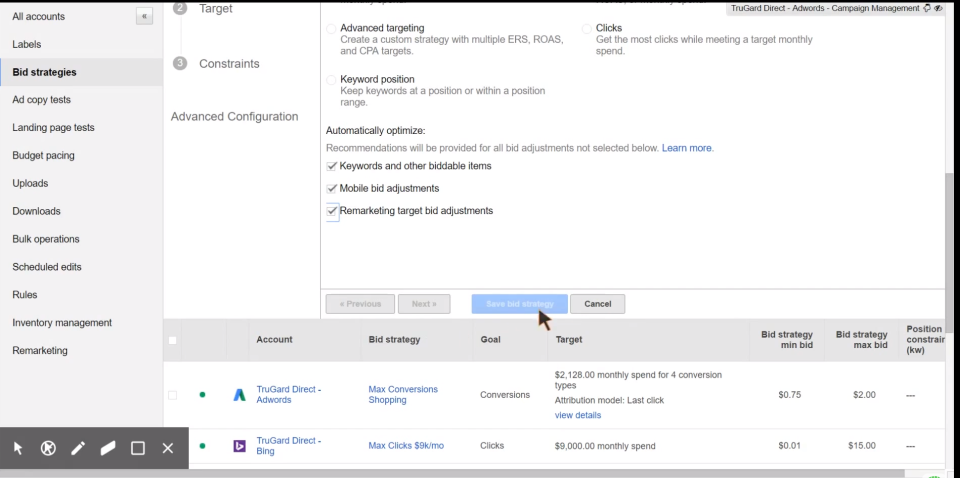The image size is (960, 478).
Task: Click the pencil draw annotation tool
Action: [x=78, y=448]
